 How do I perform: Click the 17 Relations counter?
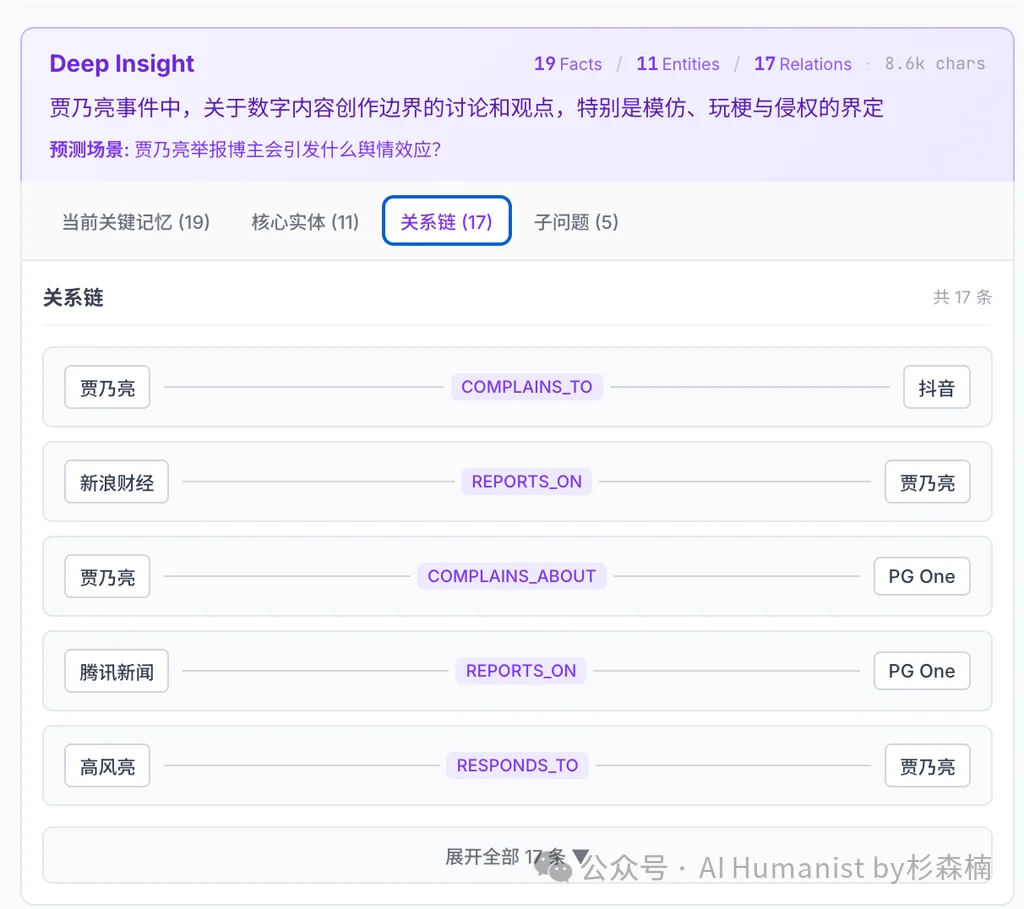click(x=802, y=64)
